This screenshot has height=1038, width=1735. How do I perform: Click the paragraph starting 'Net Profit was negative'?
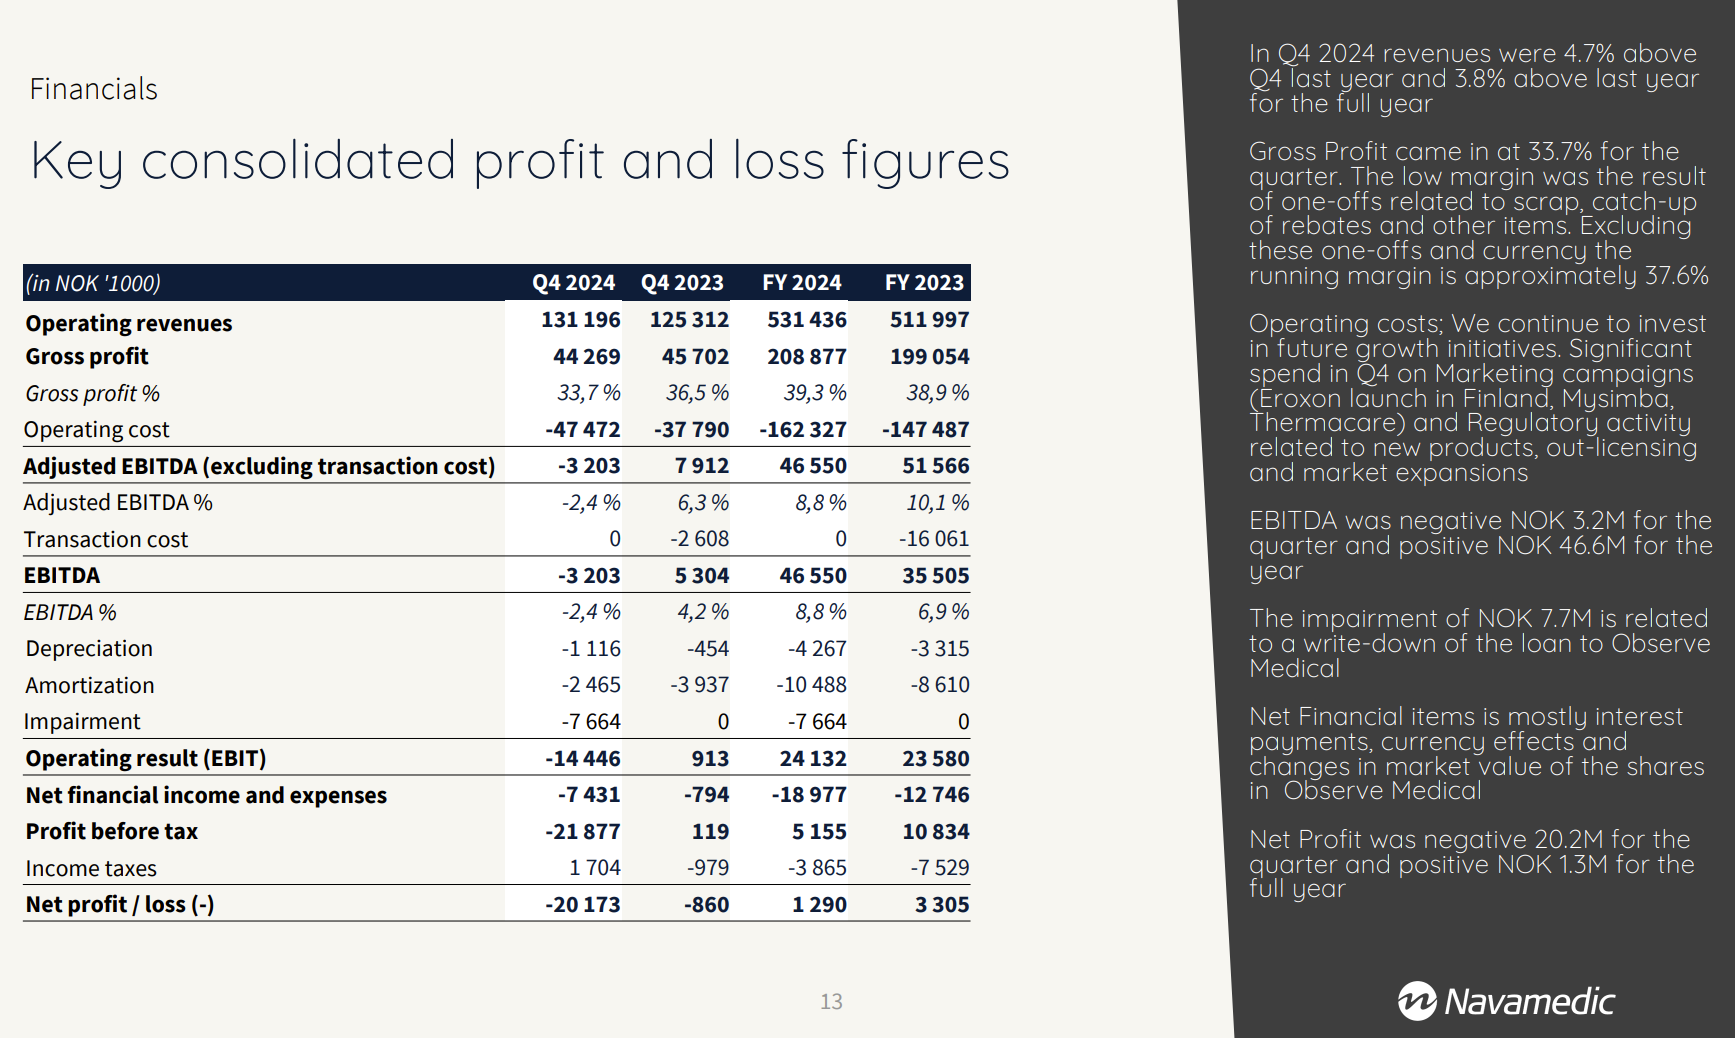tap(1472, 864)
